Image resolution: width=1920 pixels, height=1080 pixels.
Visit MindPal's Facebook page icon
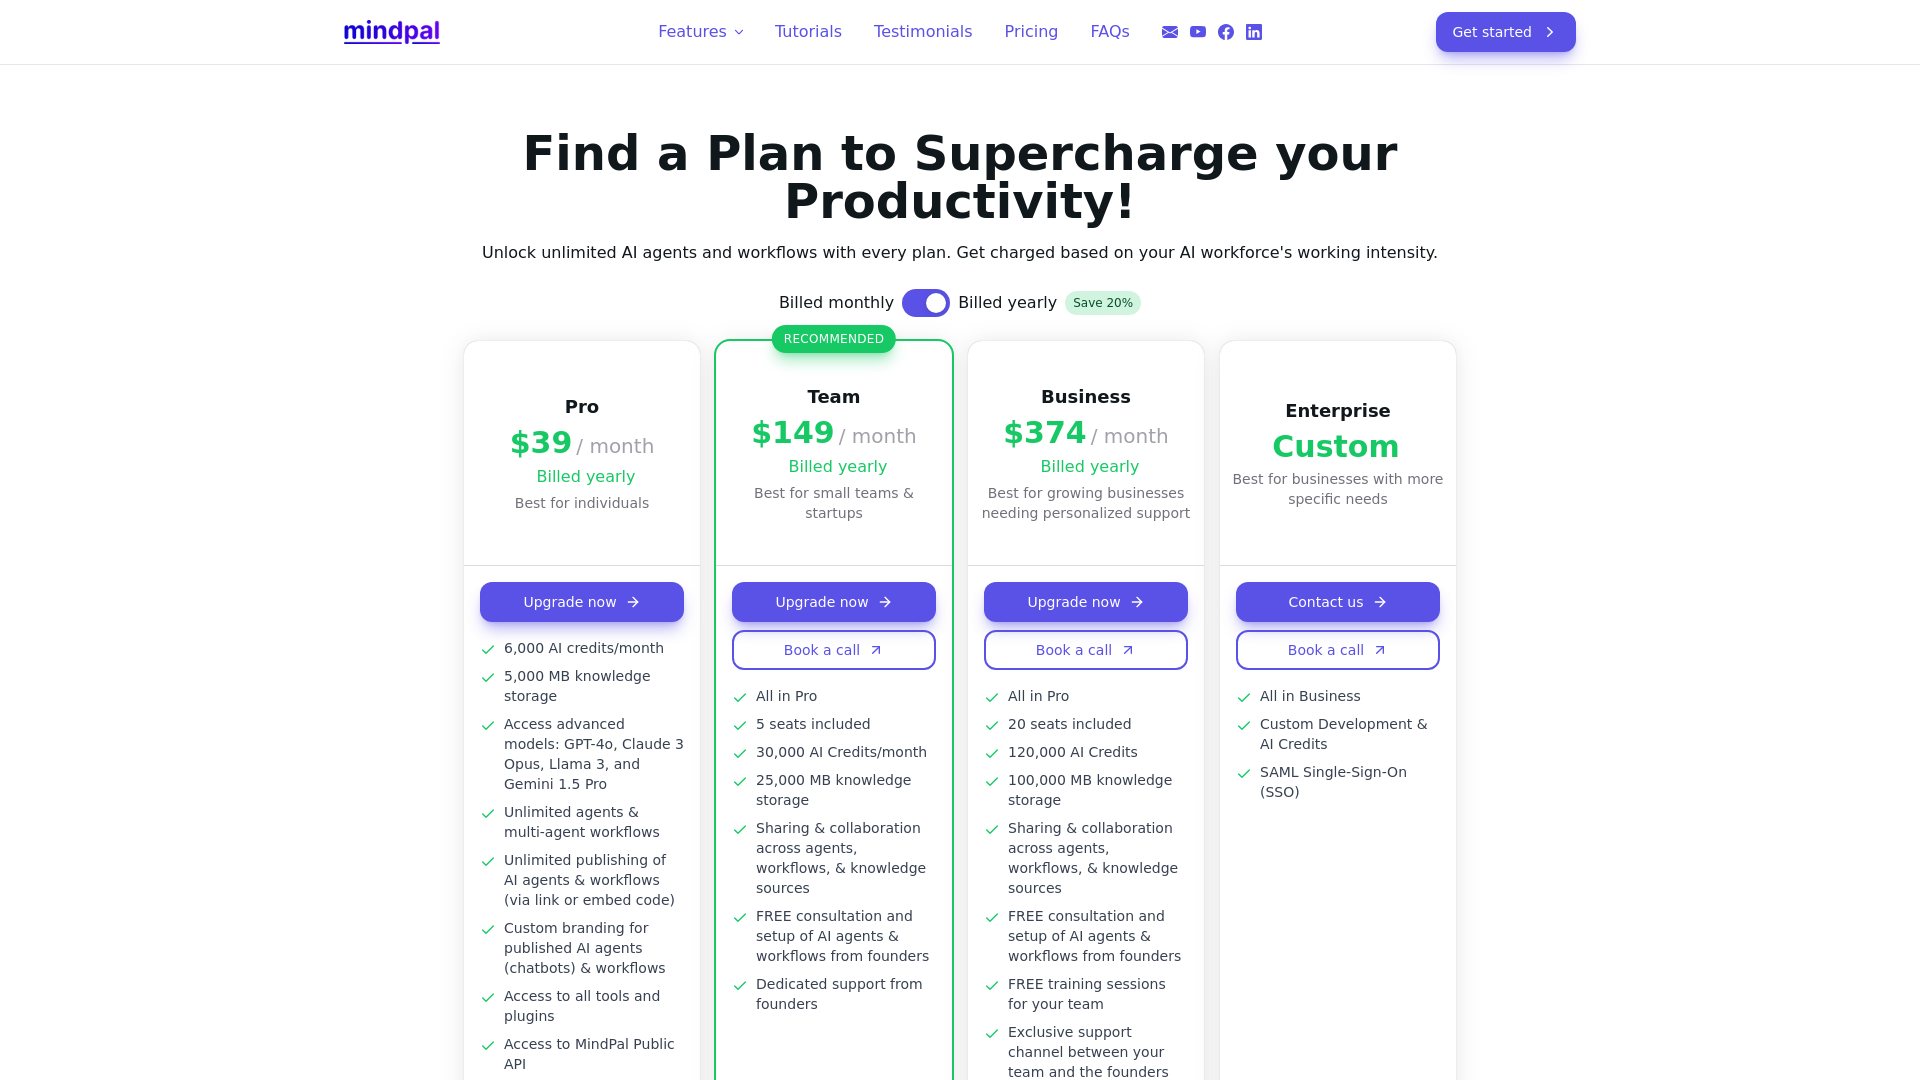(x=1225, y=31)
